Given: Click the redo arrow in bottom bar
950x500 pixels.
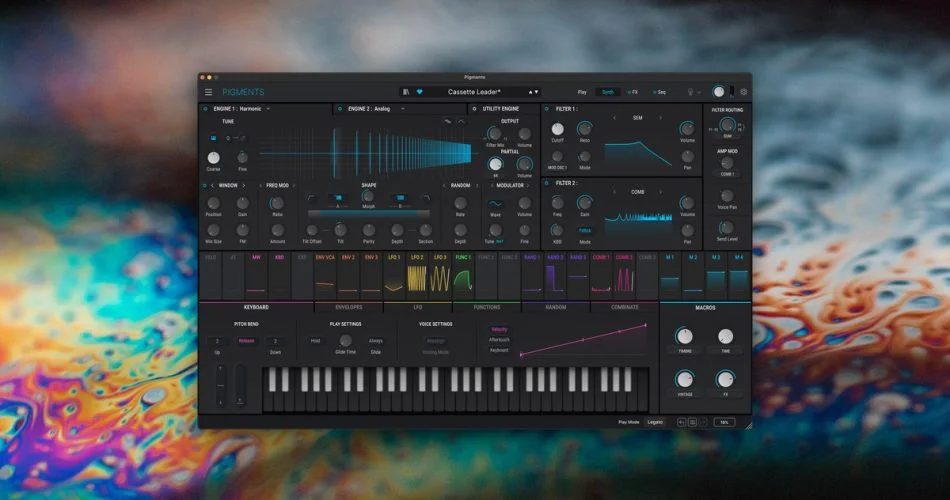Looking at the screenshot, I should [703, 422].
